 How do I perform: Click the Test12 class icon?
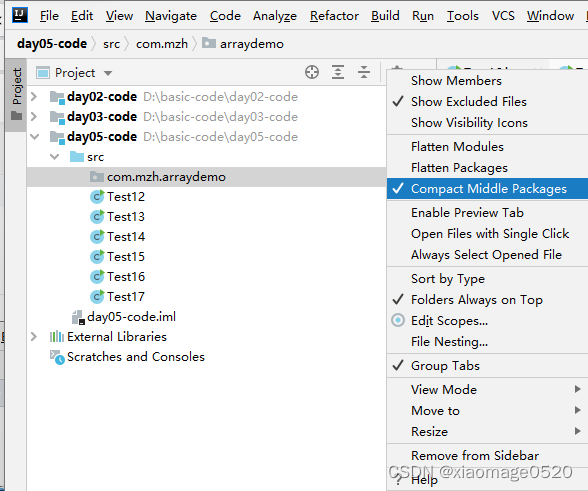[97, 197]
